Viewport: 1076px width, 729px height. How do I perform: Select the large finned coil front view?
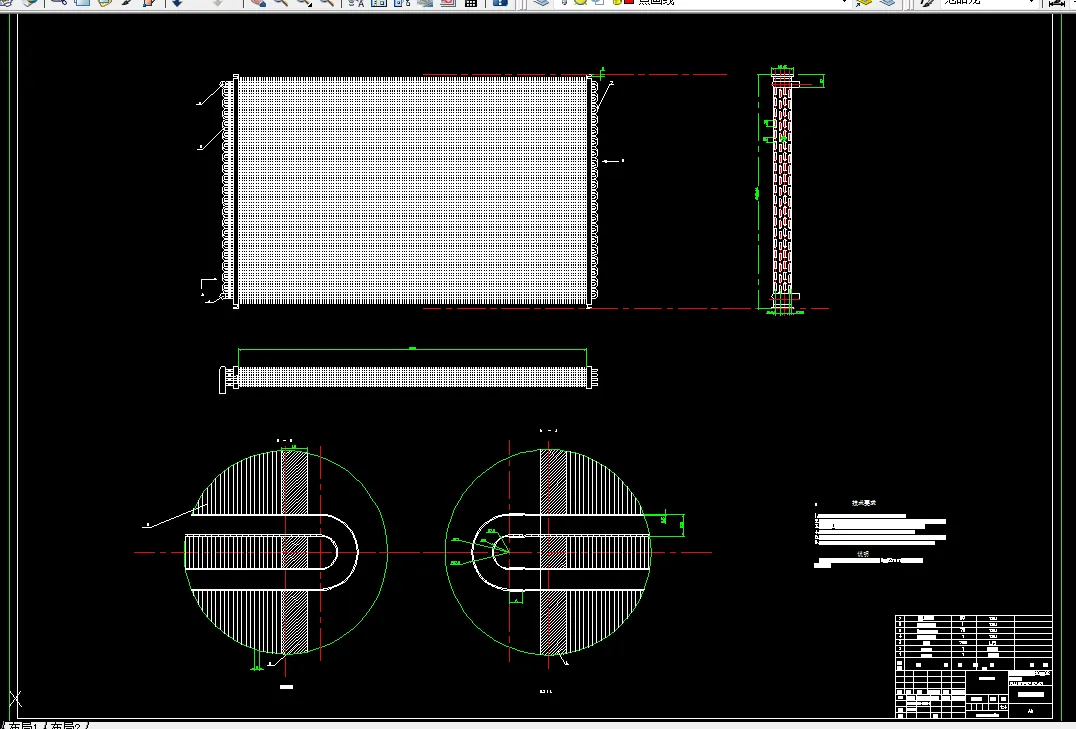tap(411, 191)
